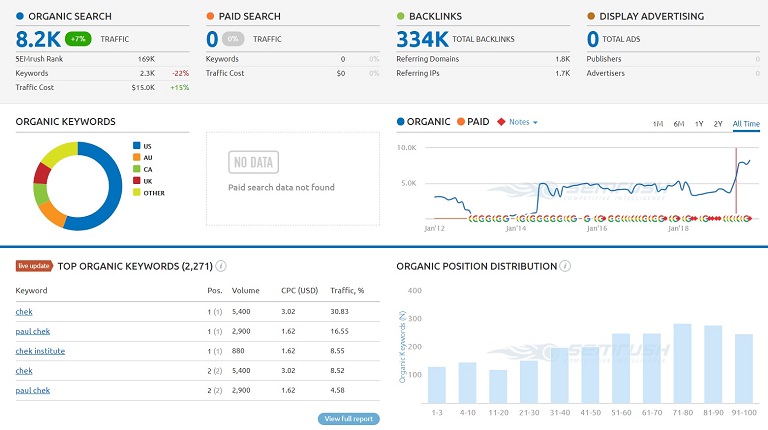Click the 334K total backlinks value
This screenshot has height=430, width=768.
click(423, 39)
